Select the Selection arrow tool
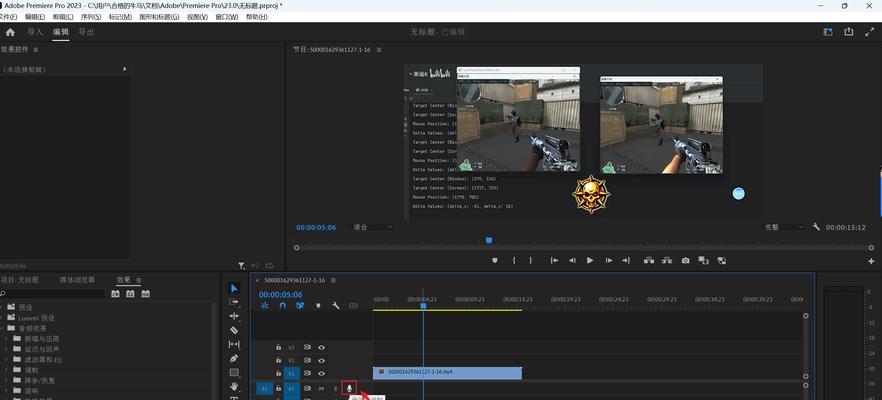Viewport: 882px width, 400px height. coord(234,289)
